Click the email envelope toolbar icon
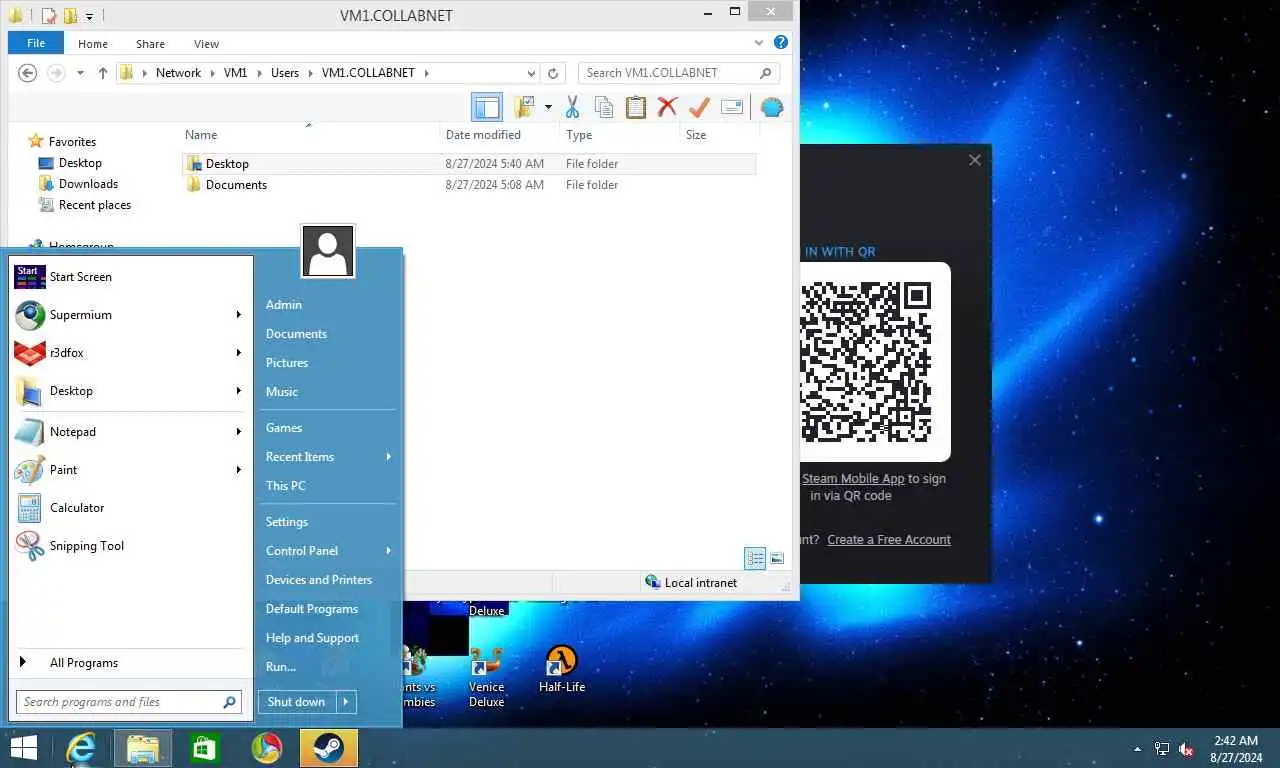The image size is (1280, 768). tap(732, 107)
